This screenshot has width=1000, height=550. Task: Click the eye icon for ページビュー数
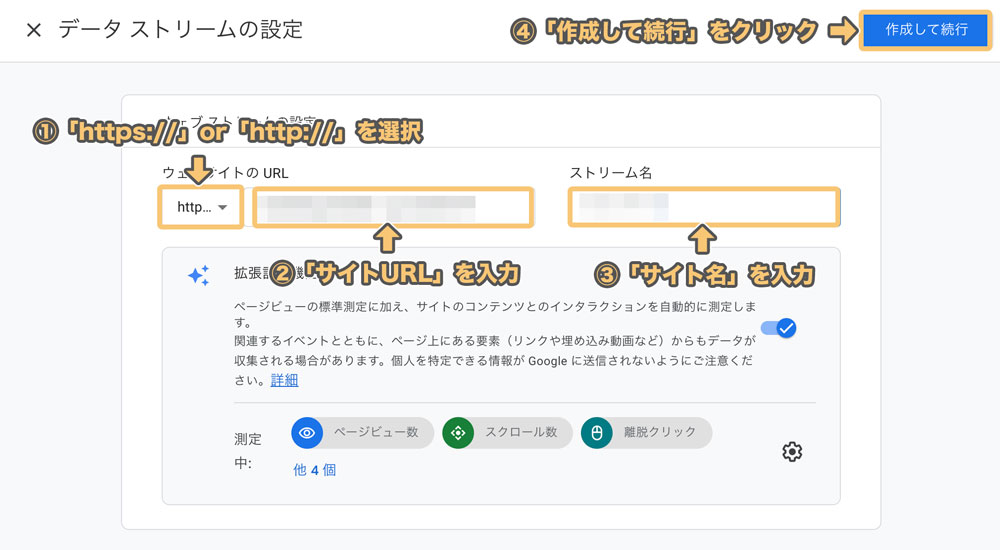[307, 433]
